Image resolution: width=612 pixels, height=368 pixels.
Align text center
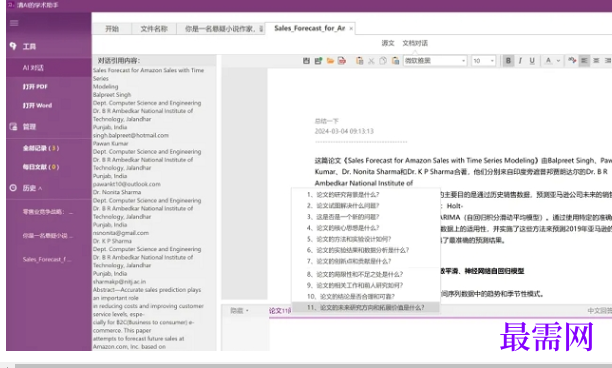(x=596, y=60)
